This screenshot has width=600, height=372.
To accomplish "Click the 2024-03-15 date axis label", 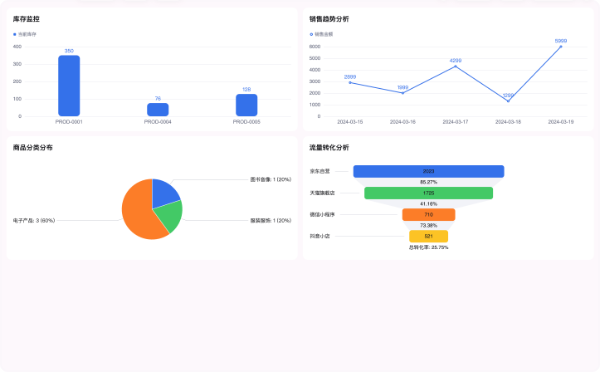I will (350, 122).
